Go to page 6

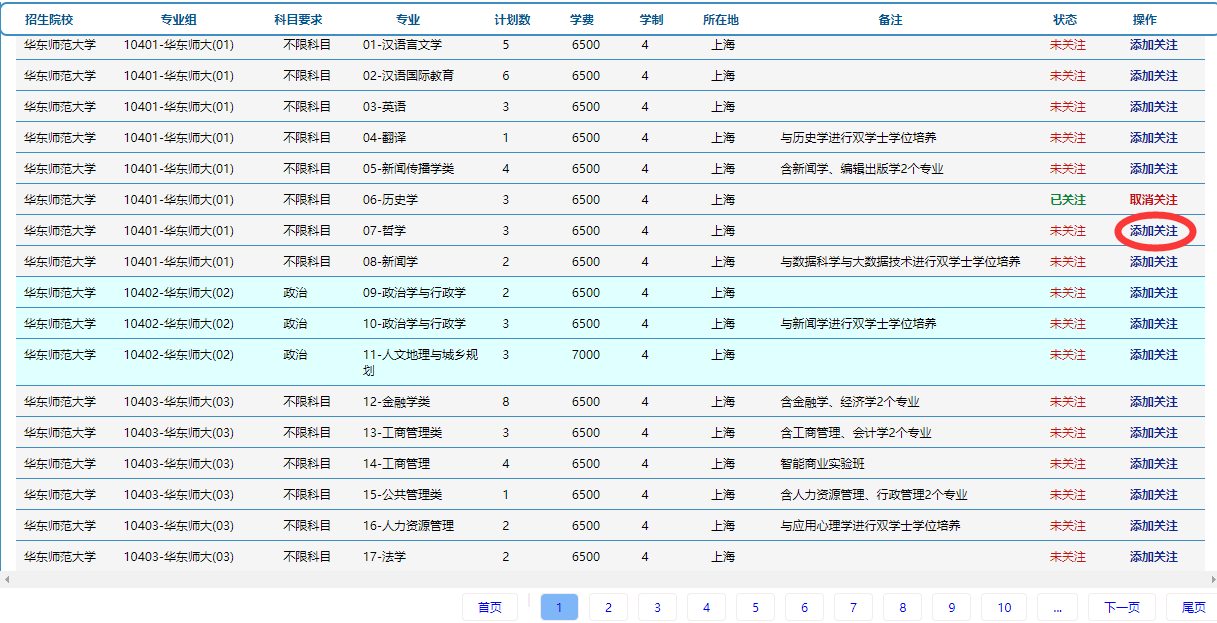tap(804, 607)
